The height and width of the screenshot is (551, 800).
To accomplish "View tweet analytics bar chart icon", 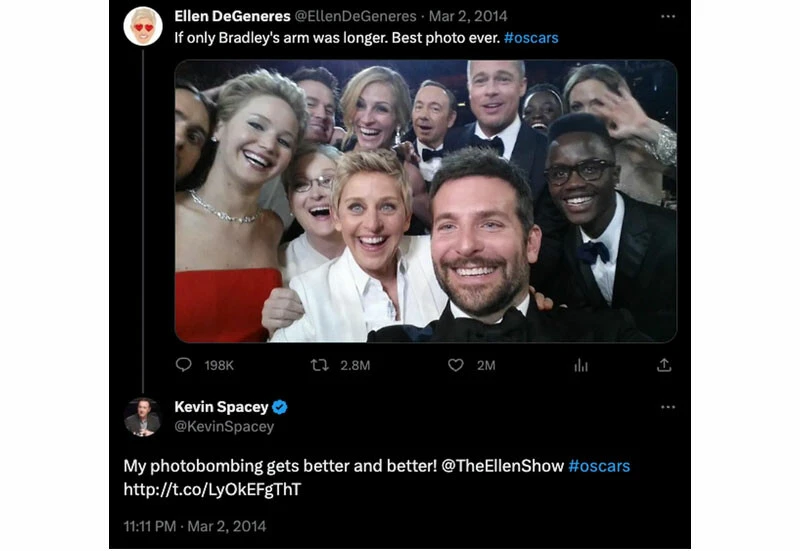I will tap(581, 365).
